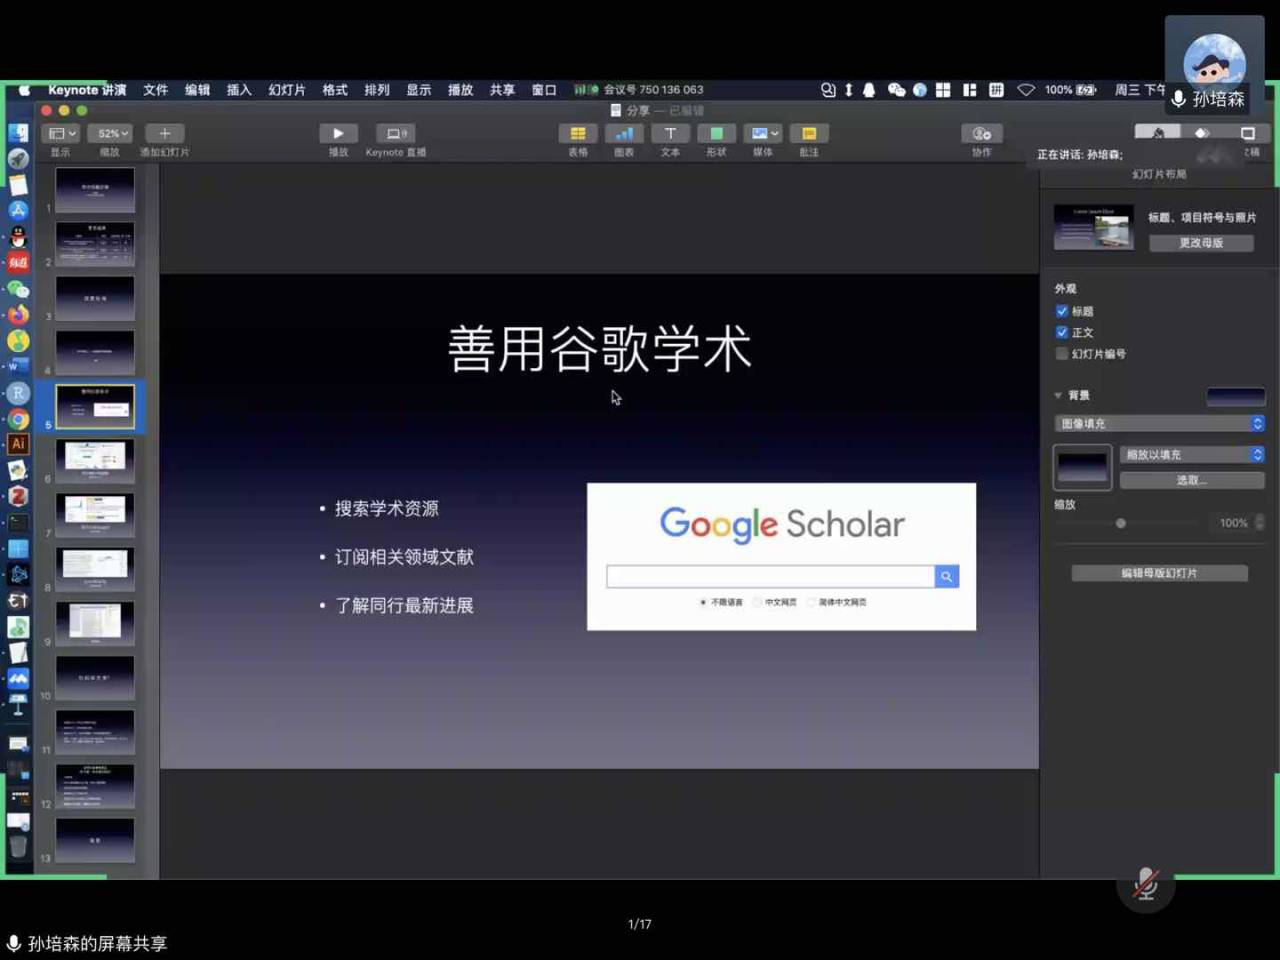Collapse the 背景 background section triangle
Screen dimensions: 1280x960
[1058, 396]
